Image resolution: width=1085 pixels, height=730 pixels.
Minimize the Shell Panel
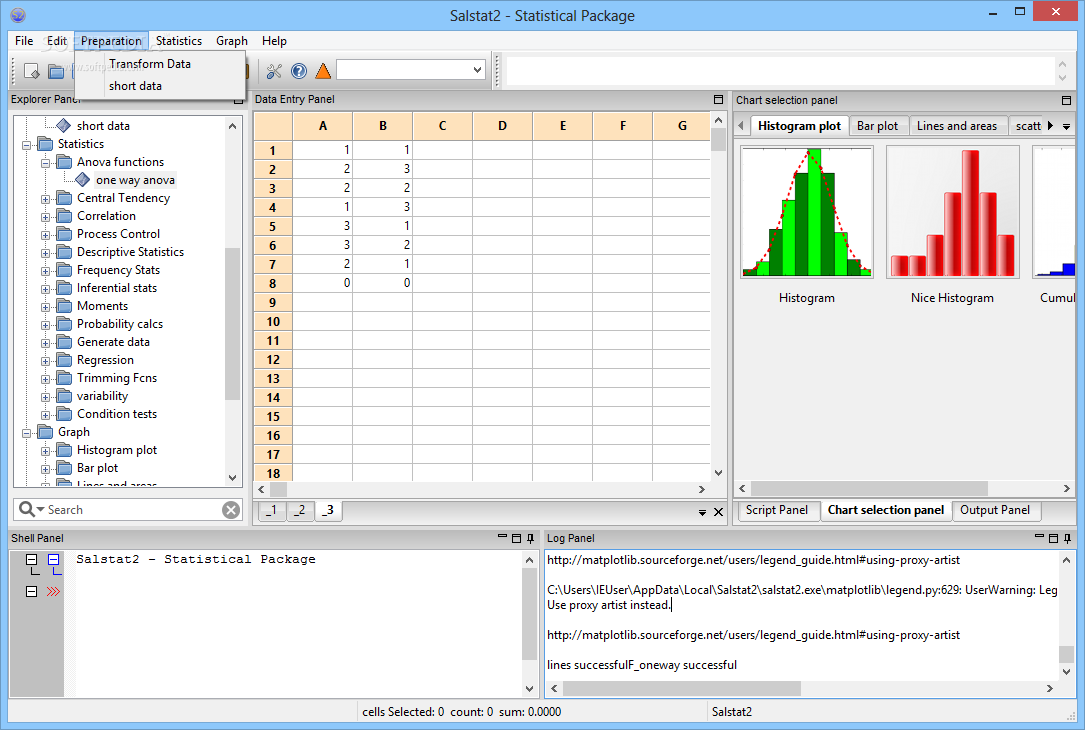[x=502, y=537]
